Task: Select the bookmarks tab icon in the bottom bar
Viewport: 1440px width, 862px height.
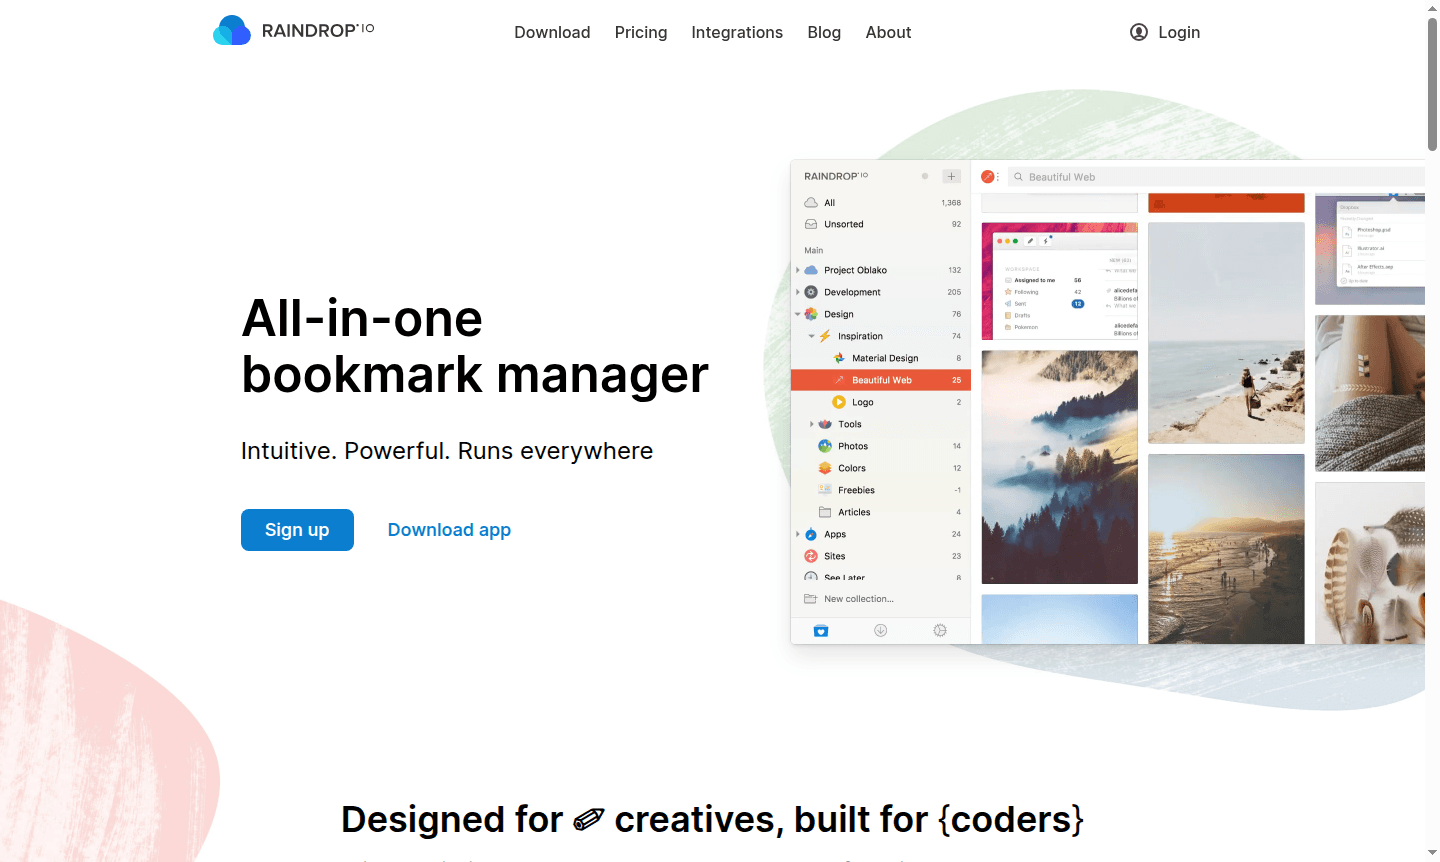Action: coord(821,630)
